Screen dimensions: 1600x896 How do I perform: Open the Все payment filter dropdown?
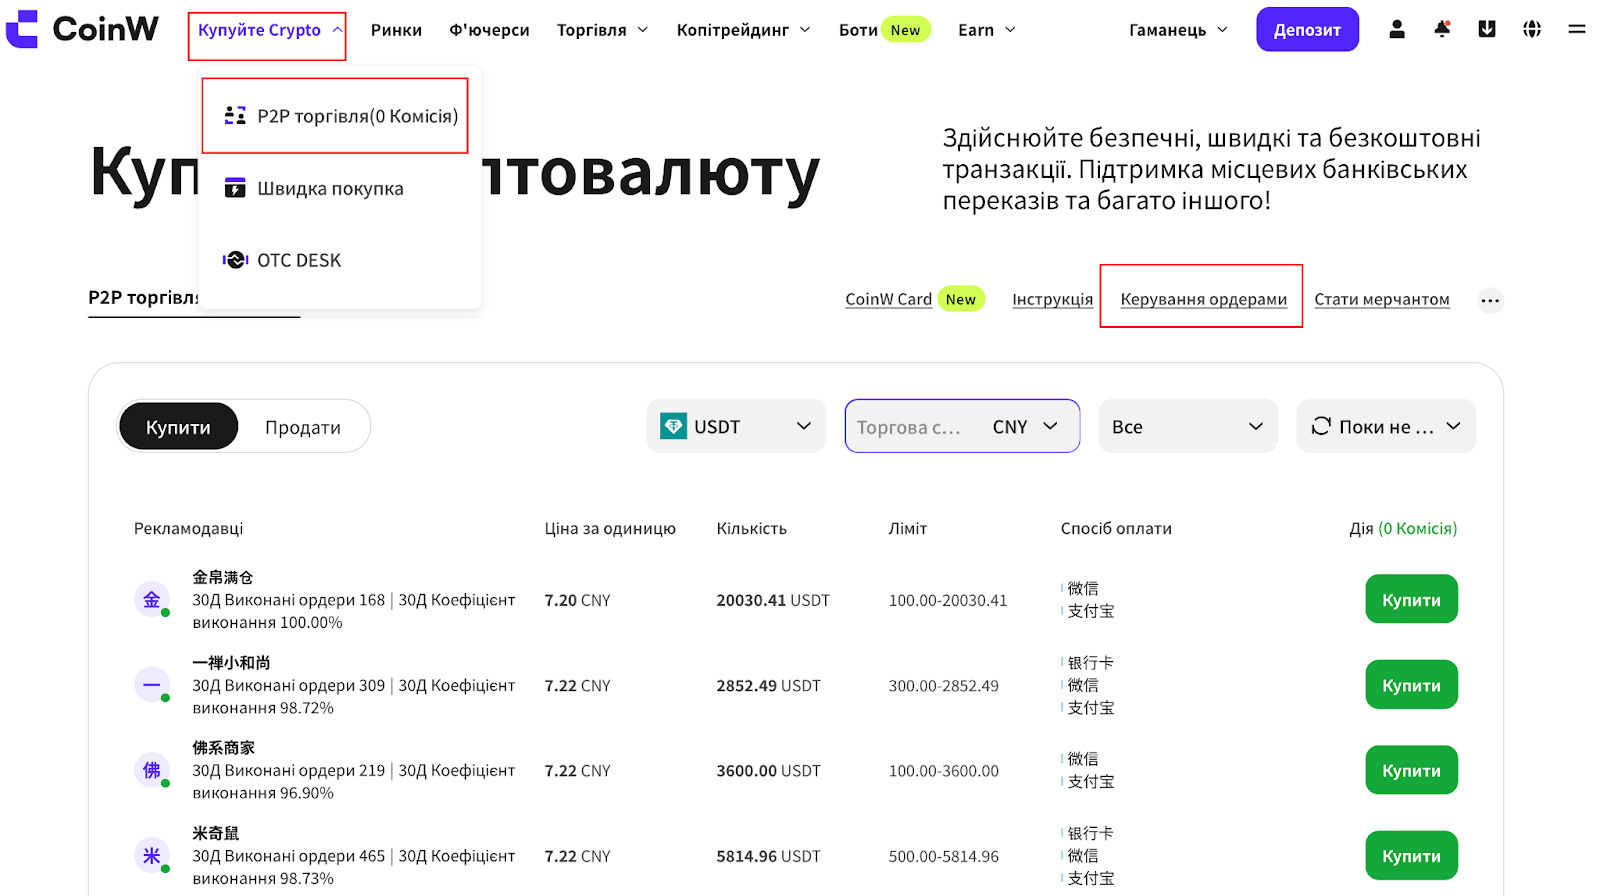tap(1188, 427)
